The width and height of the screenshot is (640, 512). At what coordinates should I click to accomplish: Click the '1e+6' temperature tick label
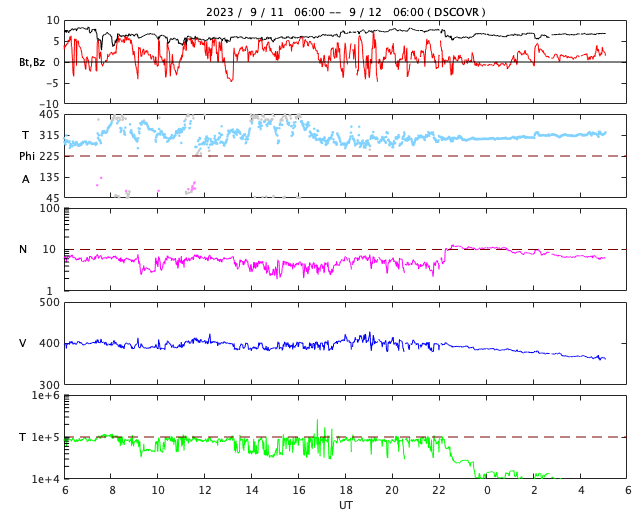45,395
